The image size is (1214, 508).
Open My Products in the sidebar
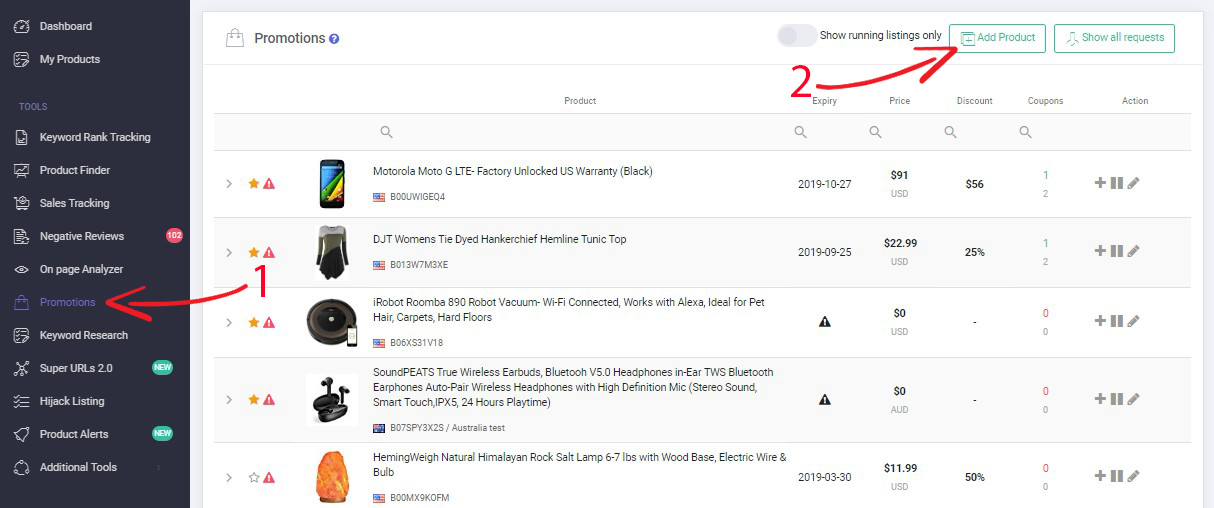coord(70,59)
